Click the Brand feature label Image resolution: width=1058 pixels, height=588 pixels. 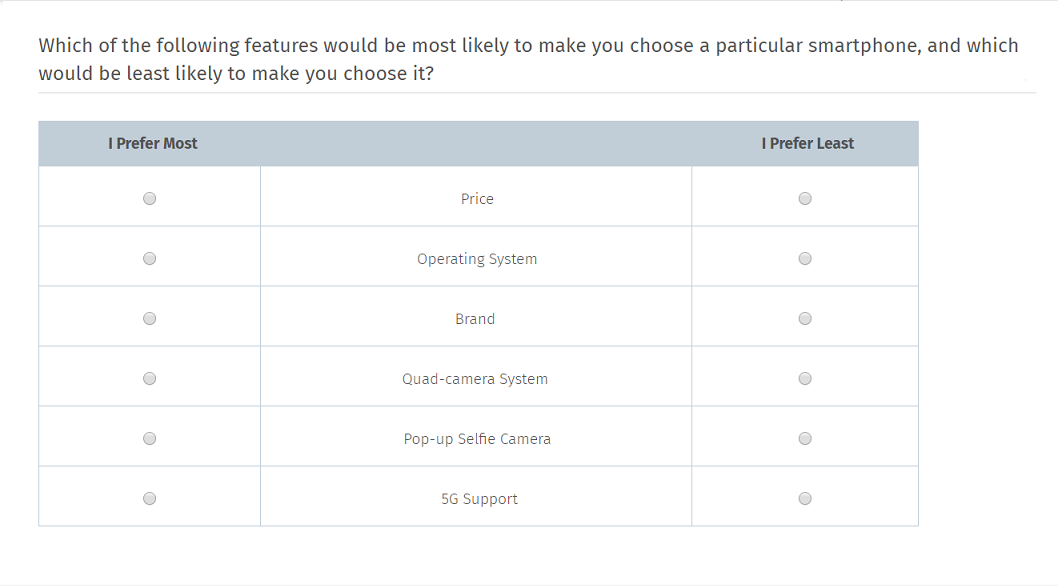point(475,319)
